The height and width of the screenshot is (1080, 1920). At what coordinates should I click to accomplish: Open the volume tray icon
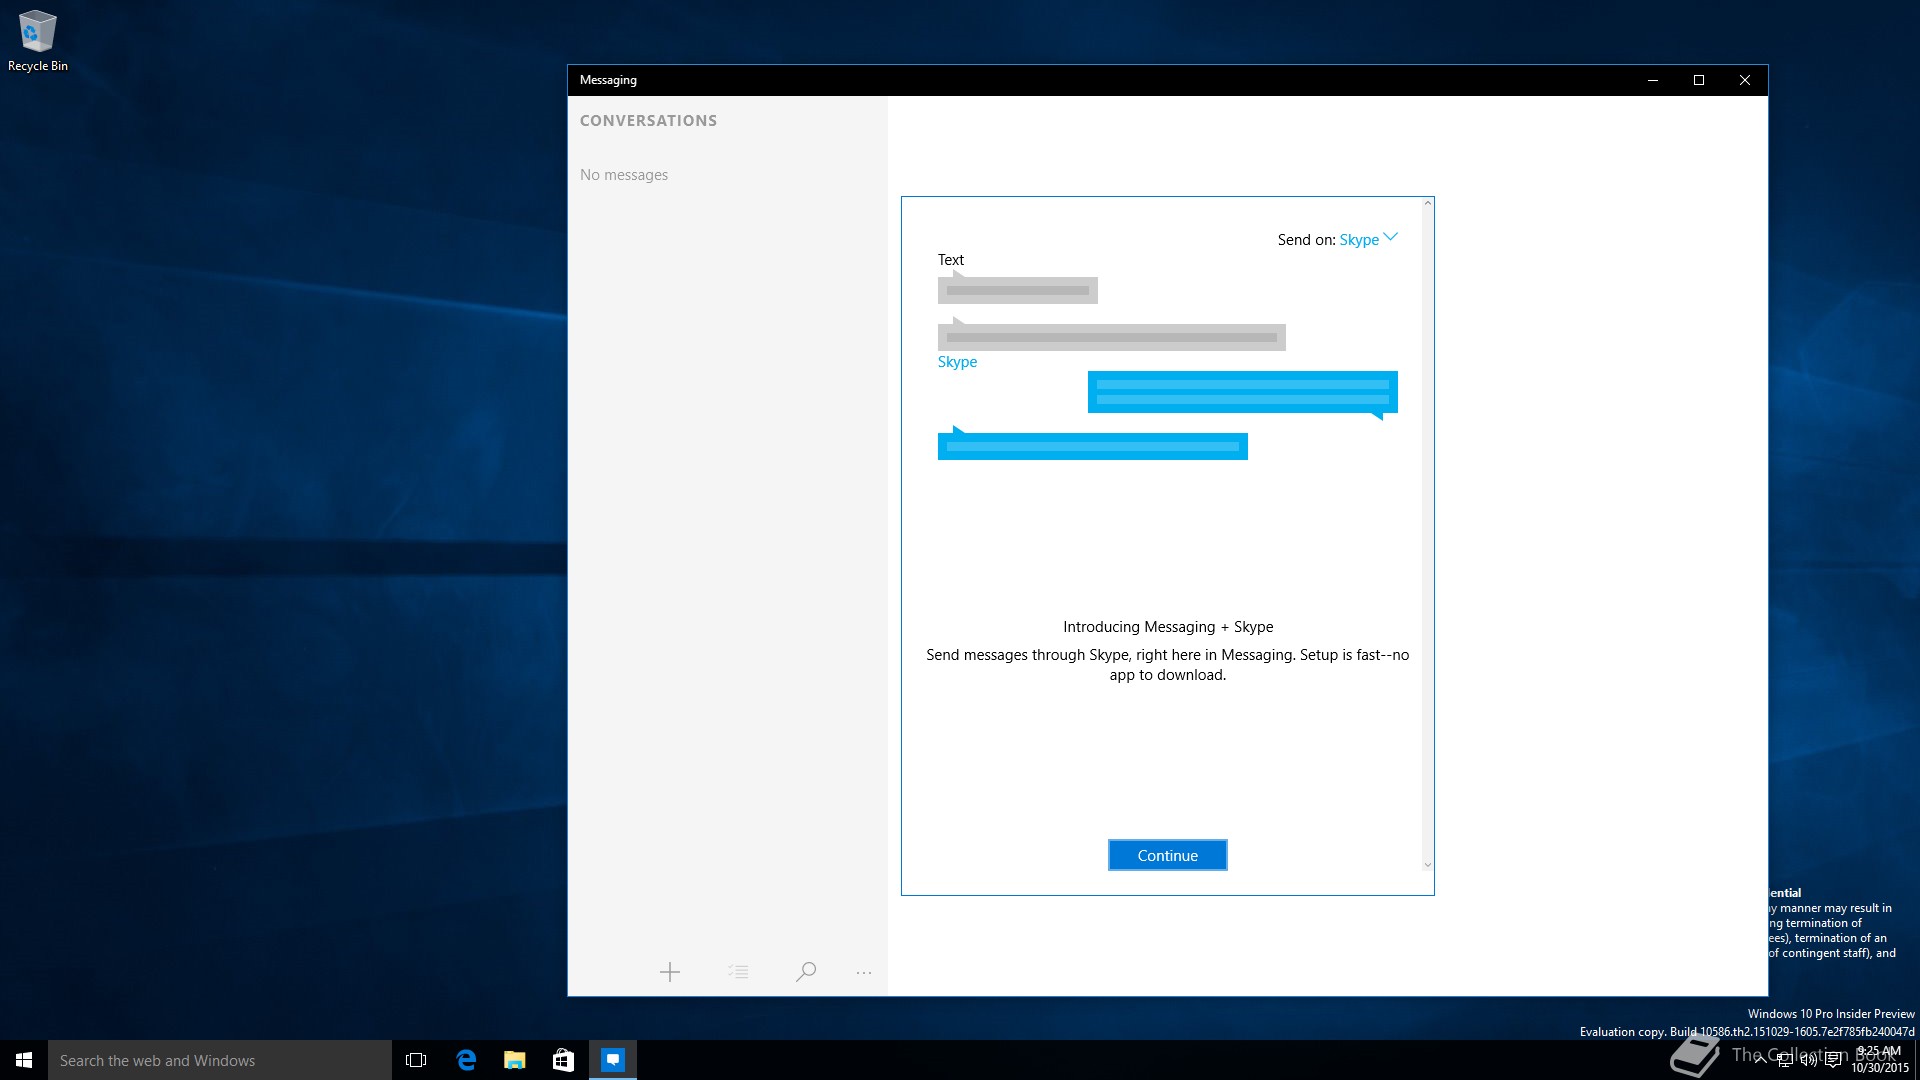point(1808,1060)
